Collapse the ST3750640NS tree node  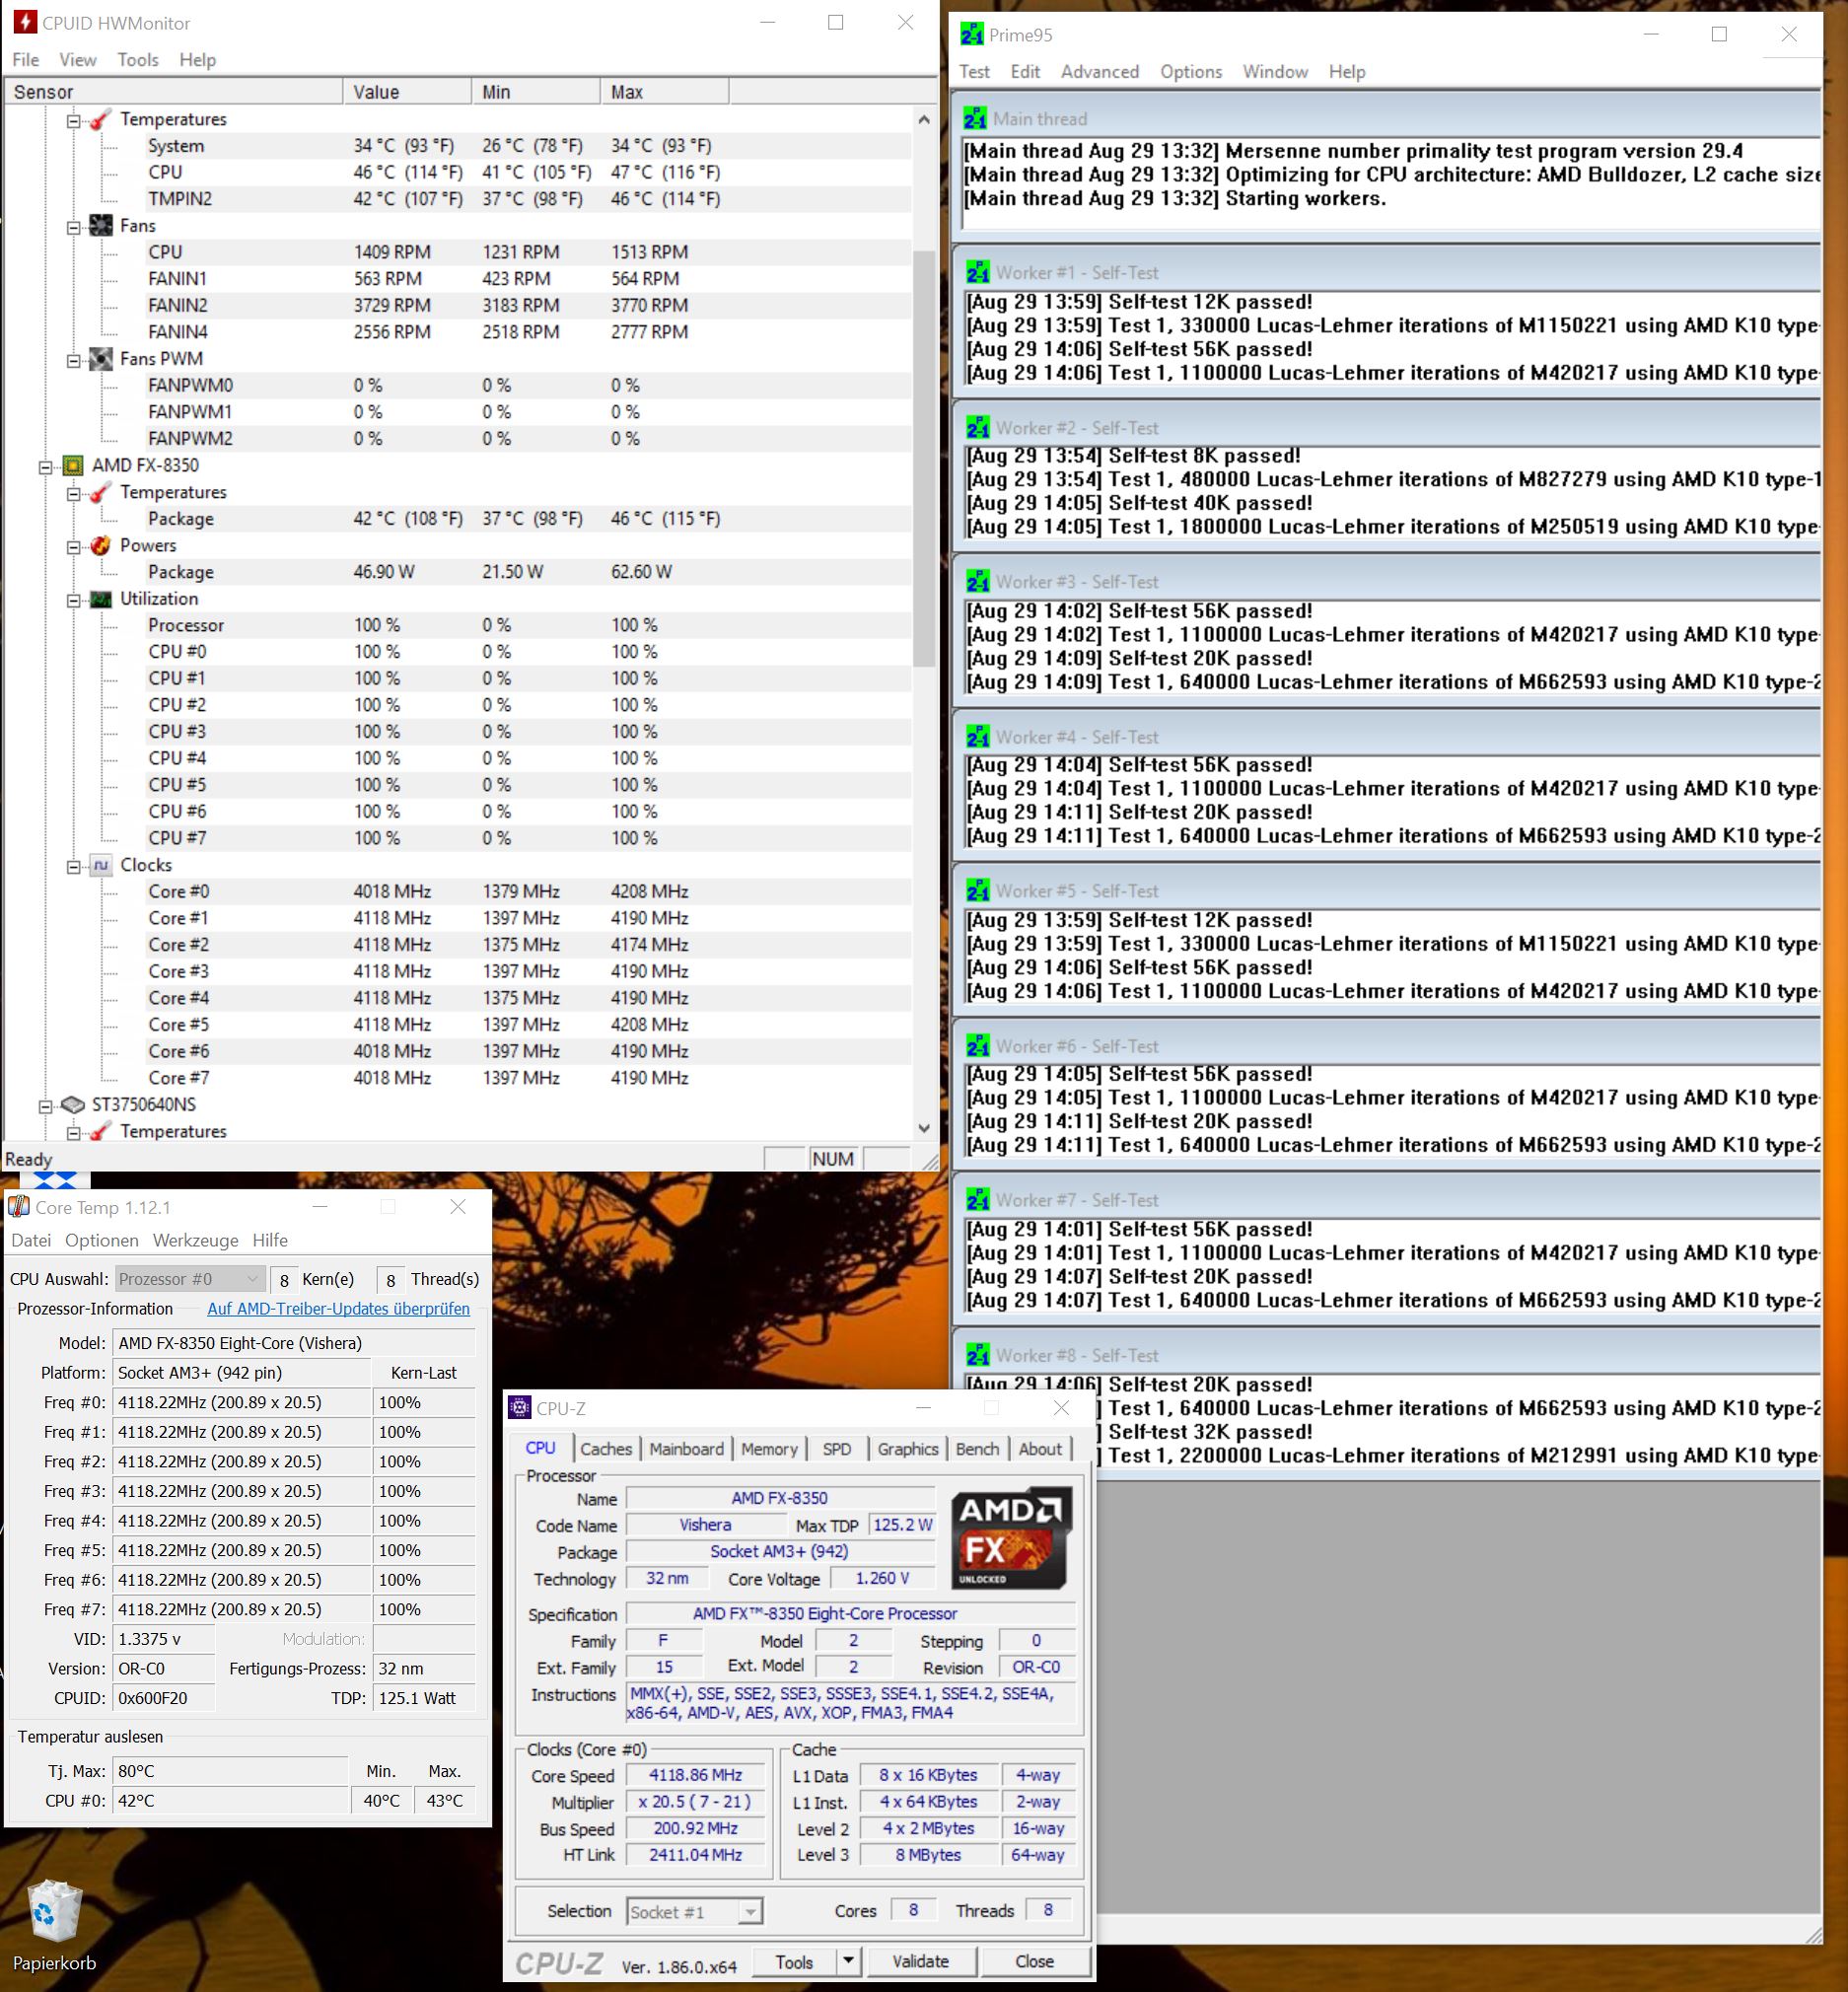pos(45,1106)
